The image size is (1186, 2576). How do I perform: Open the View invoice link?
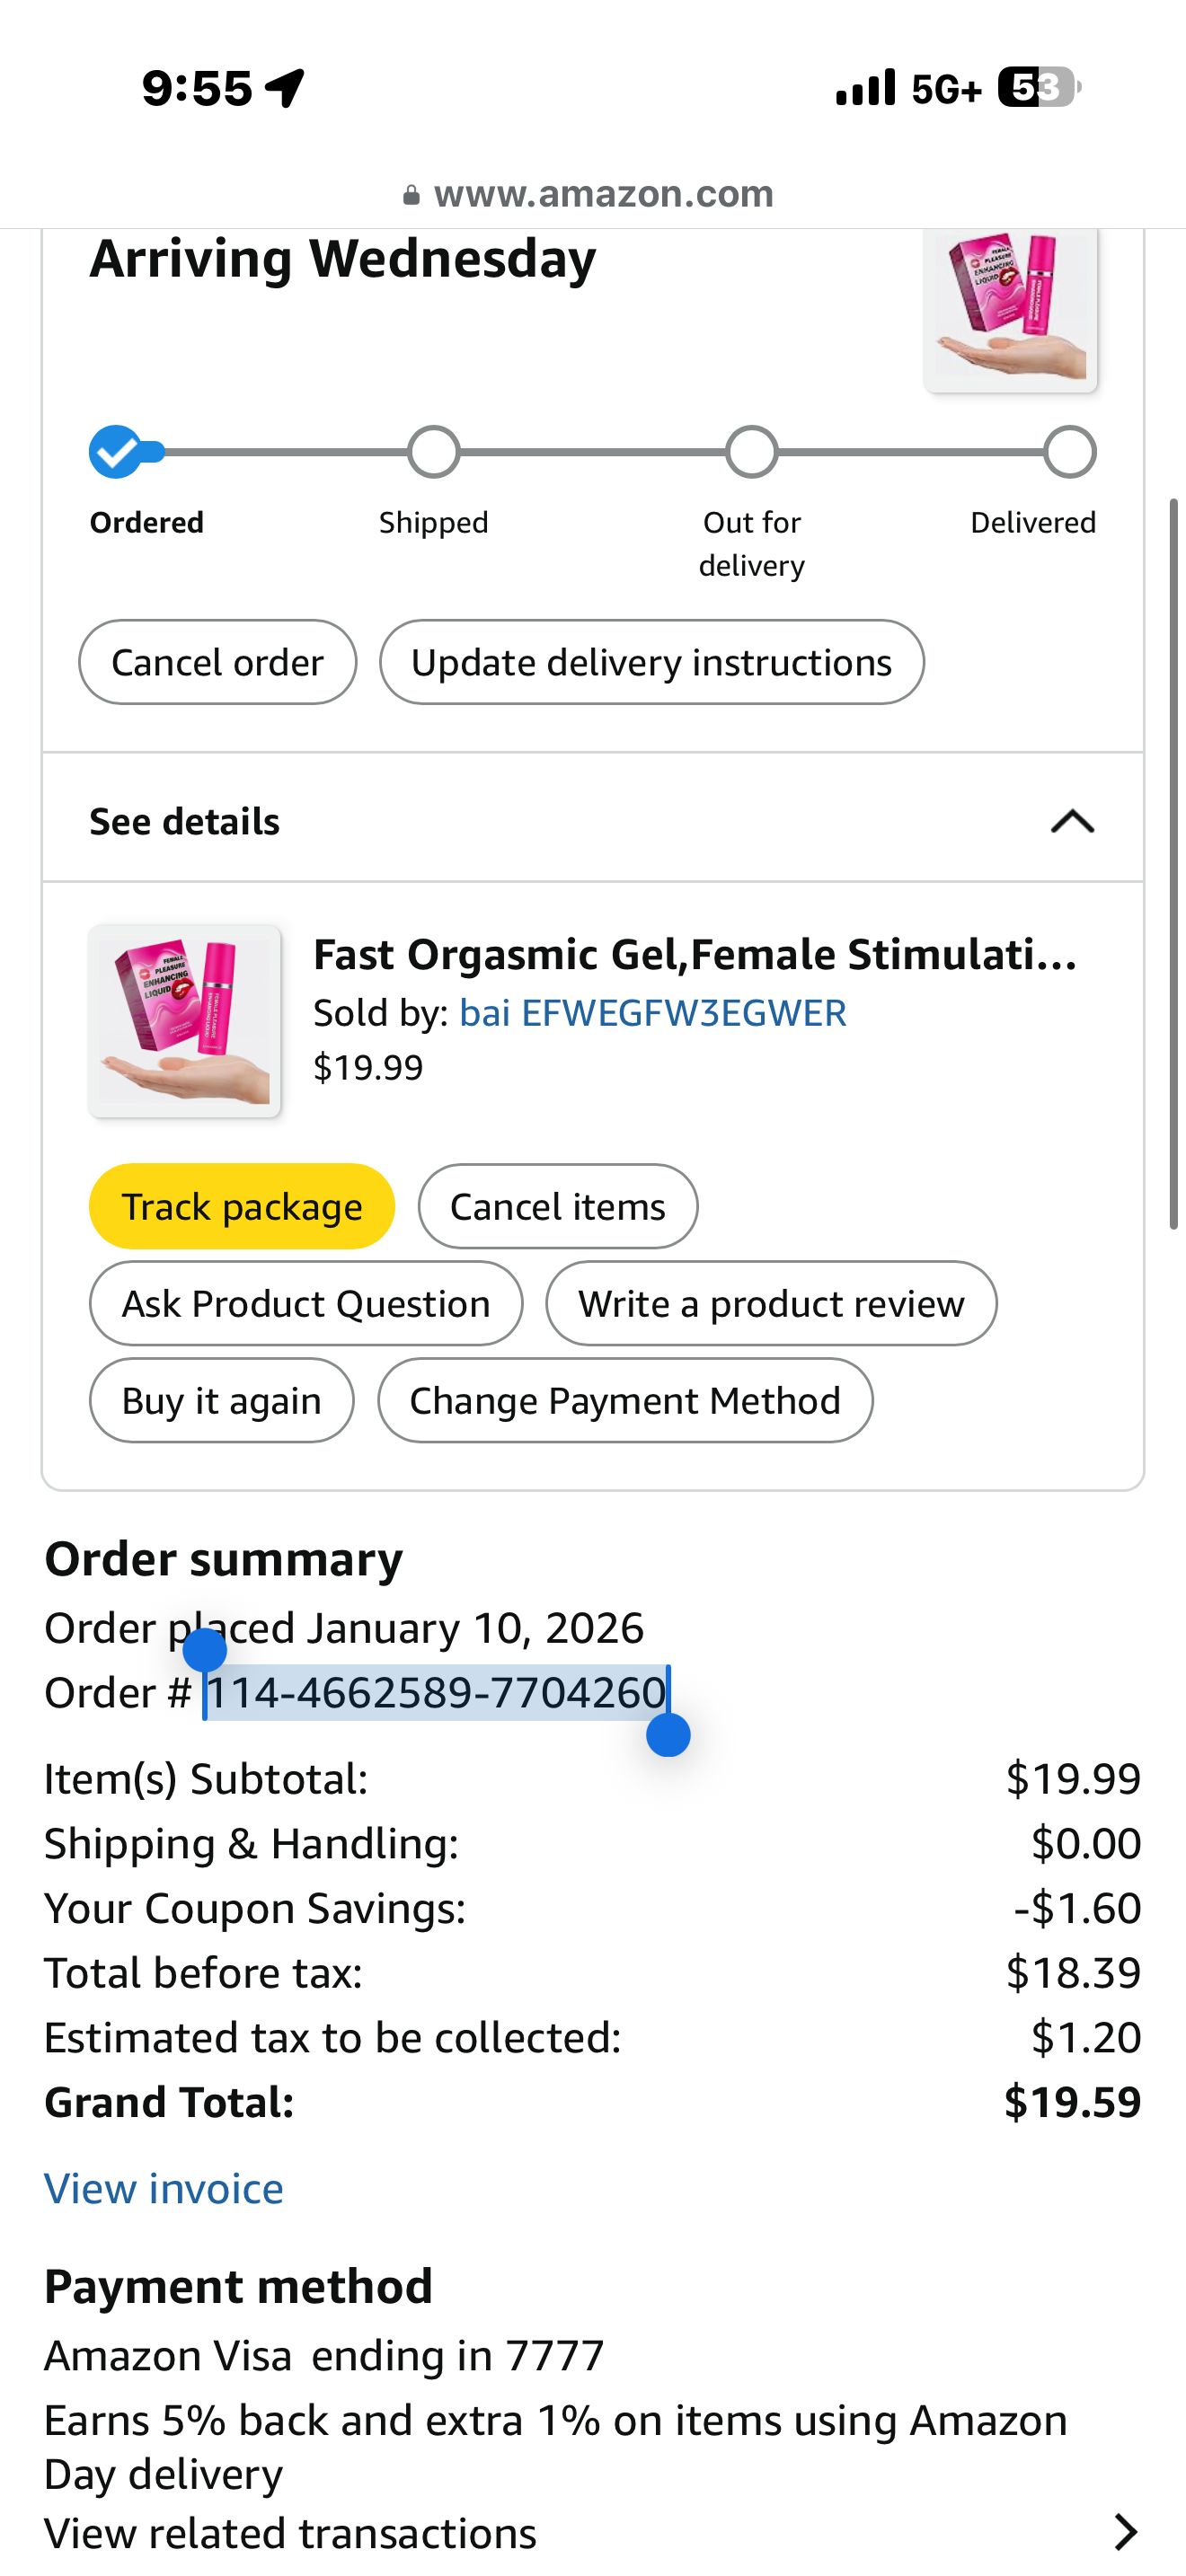164,2189
